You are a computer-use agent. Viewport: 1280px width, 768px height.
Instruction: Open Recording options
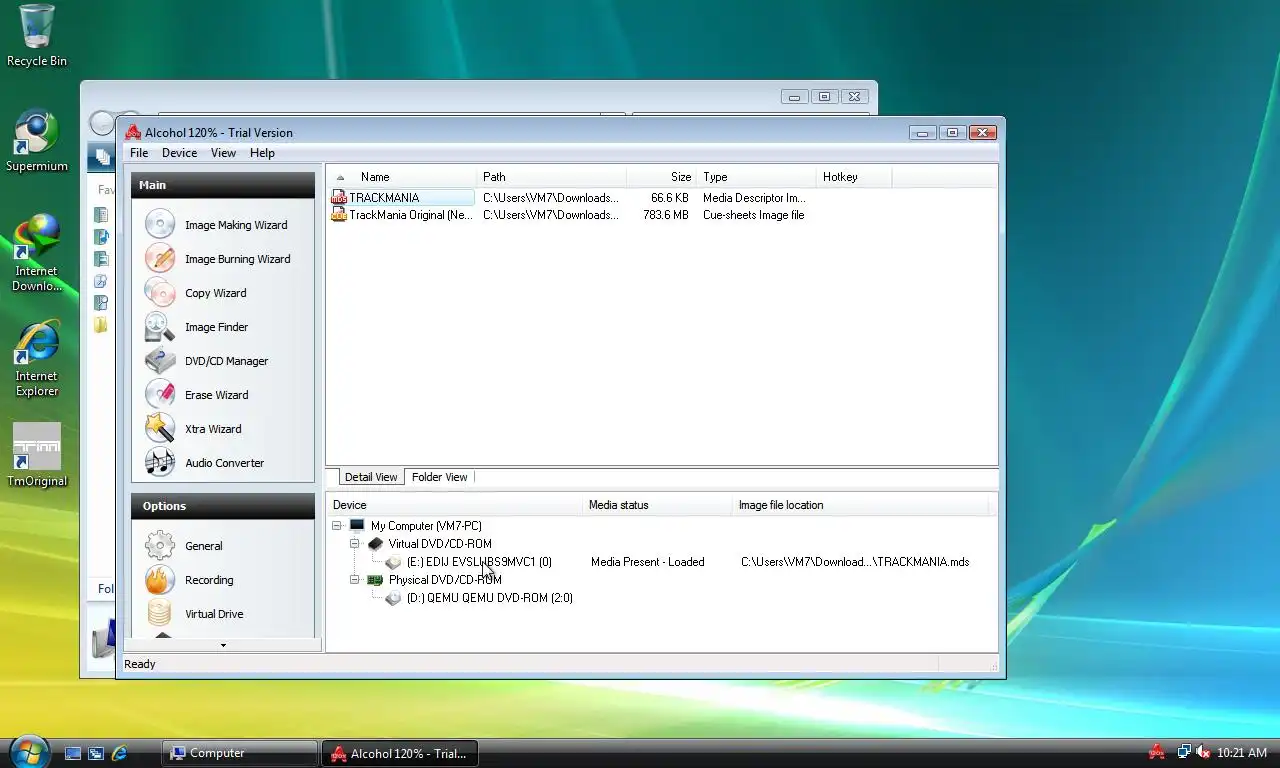(190, 580)
